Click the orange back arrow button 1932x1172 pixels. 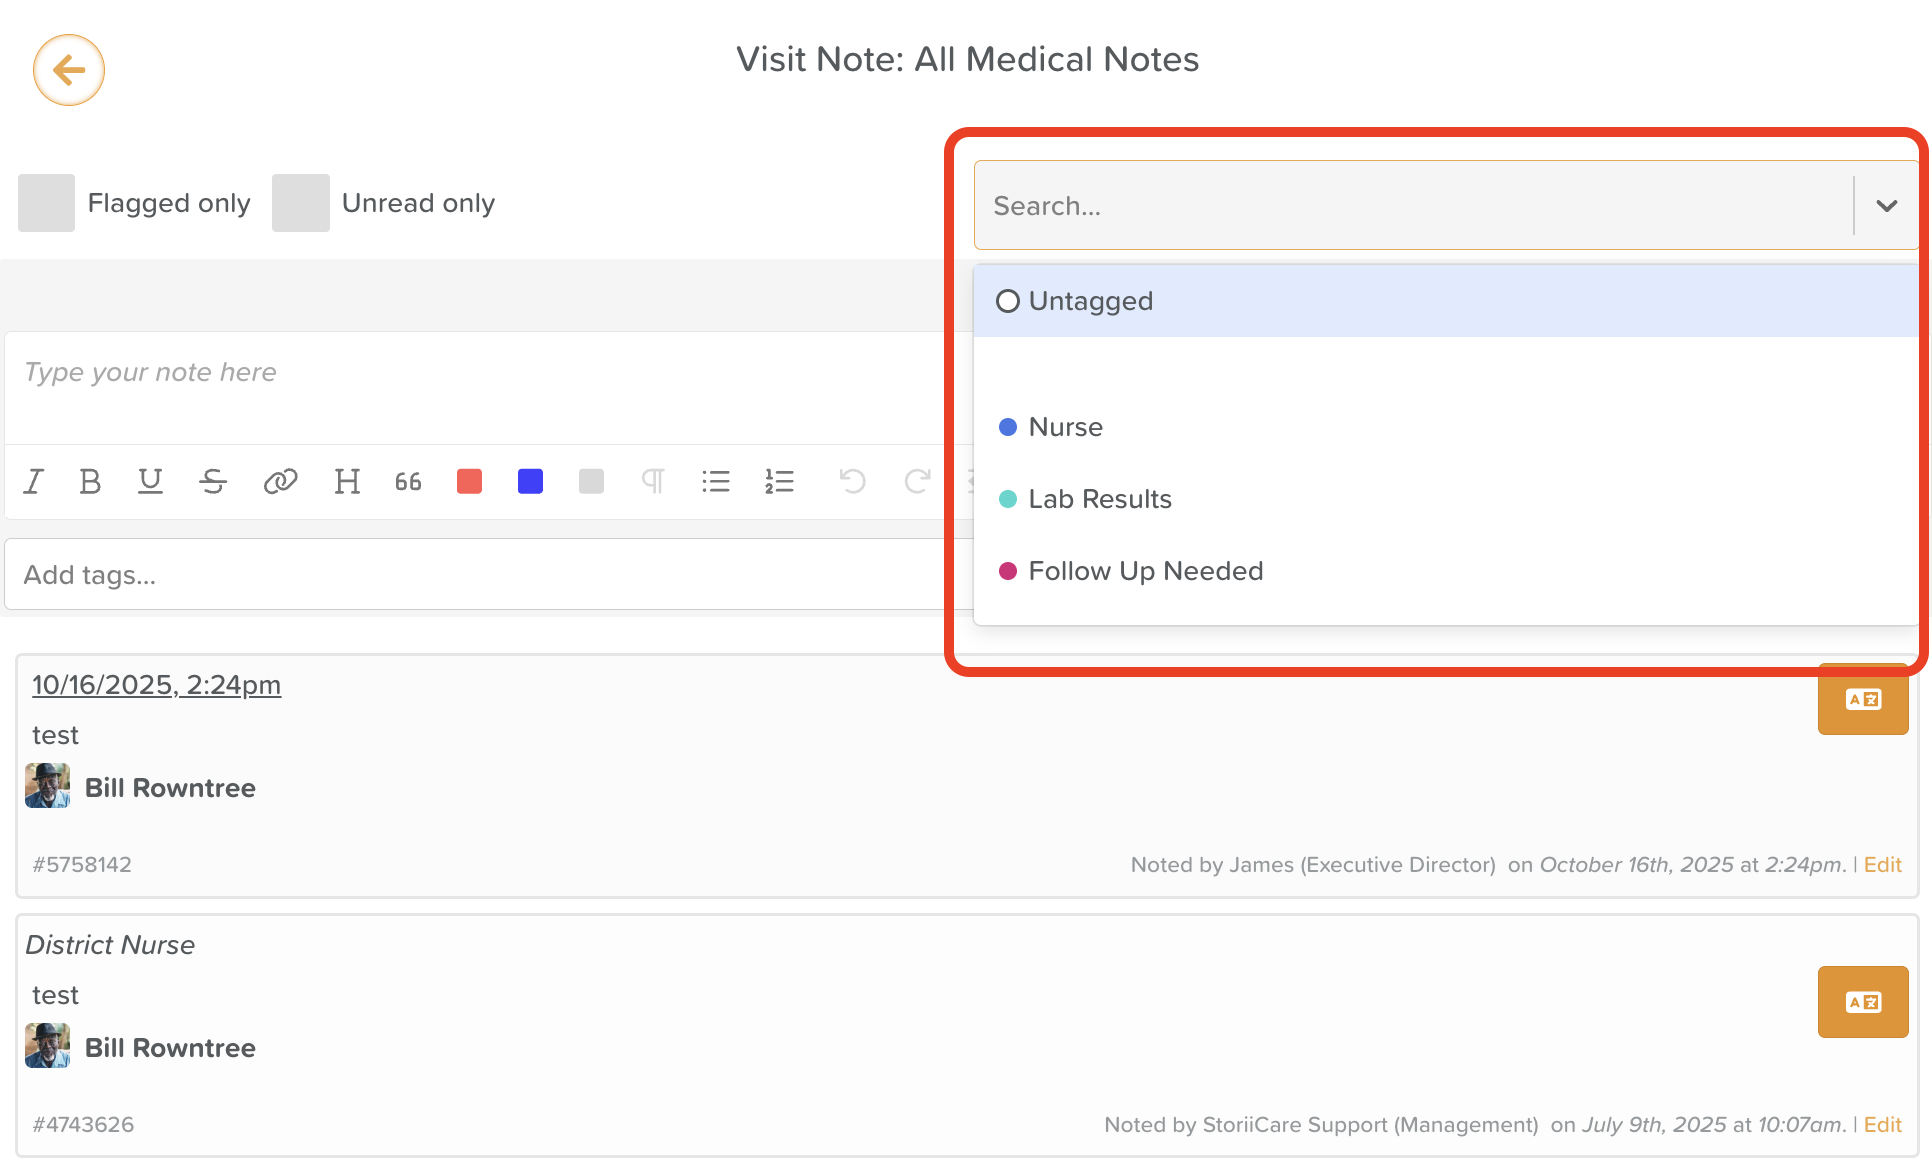(x=69, y=70)
